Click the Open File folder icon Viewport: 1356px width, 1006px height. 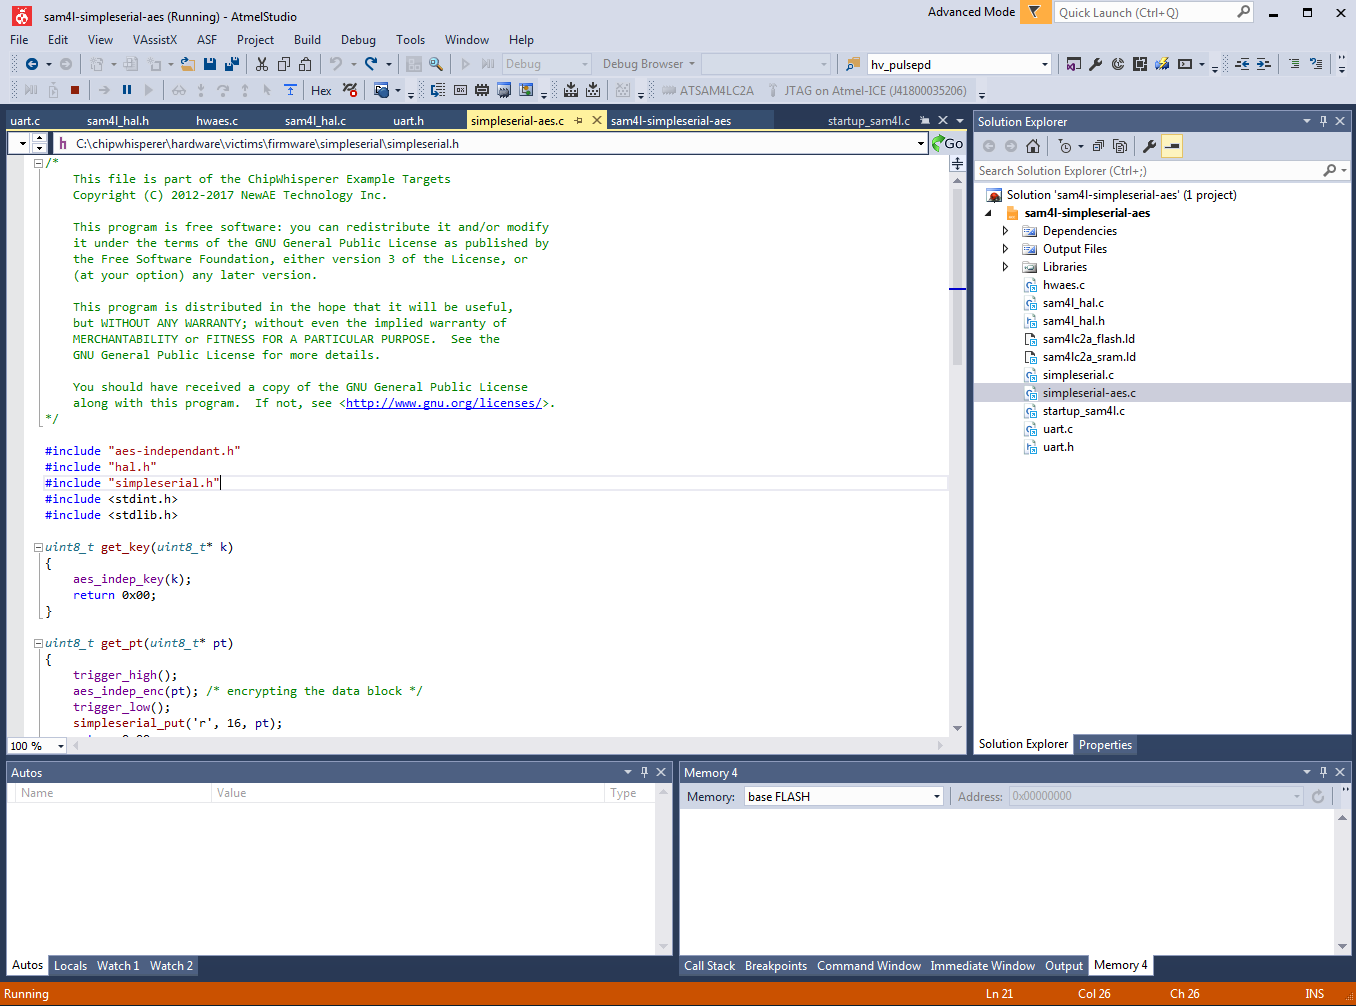click(x=187, y=64)
